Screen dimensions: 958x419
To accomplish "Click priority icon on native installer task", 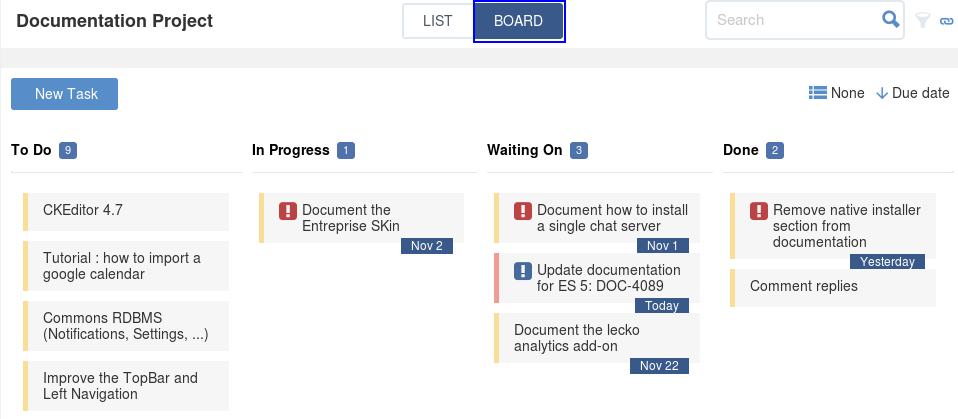I will tap(759, 211).
